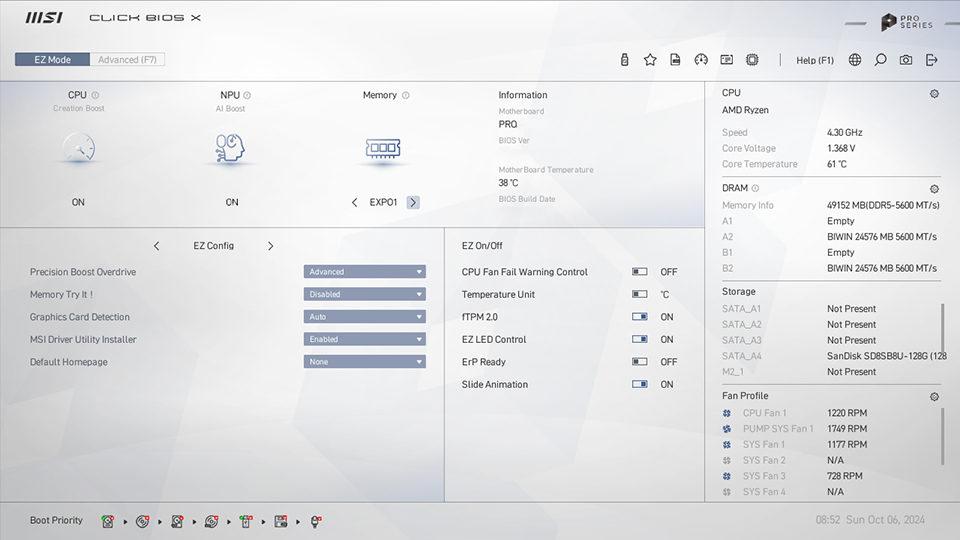Toggle the ErP Ready switch
Viewport: 960px width, 540px height.
click(x=640, y=362)
